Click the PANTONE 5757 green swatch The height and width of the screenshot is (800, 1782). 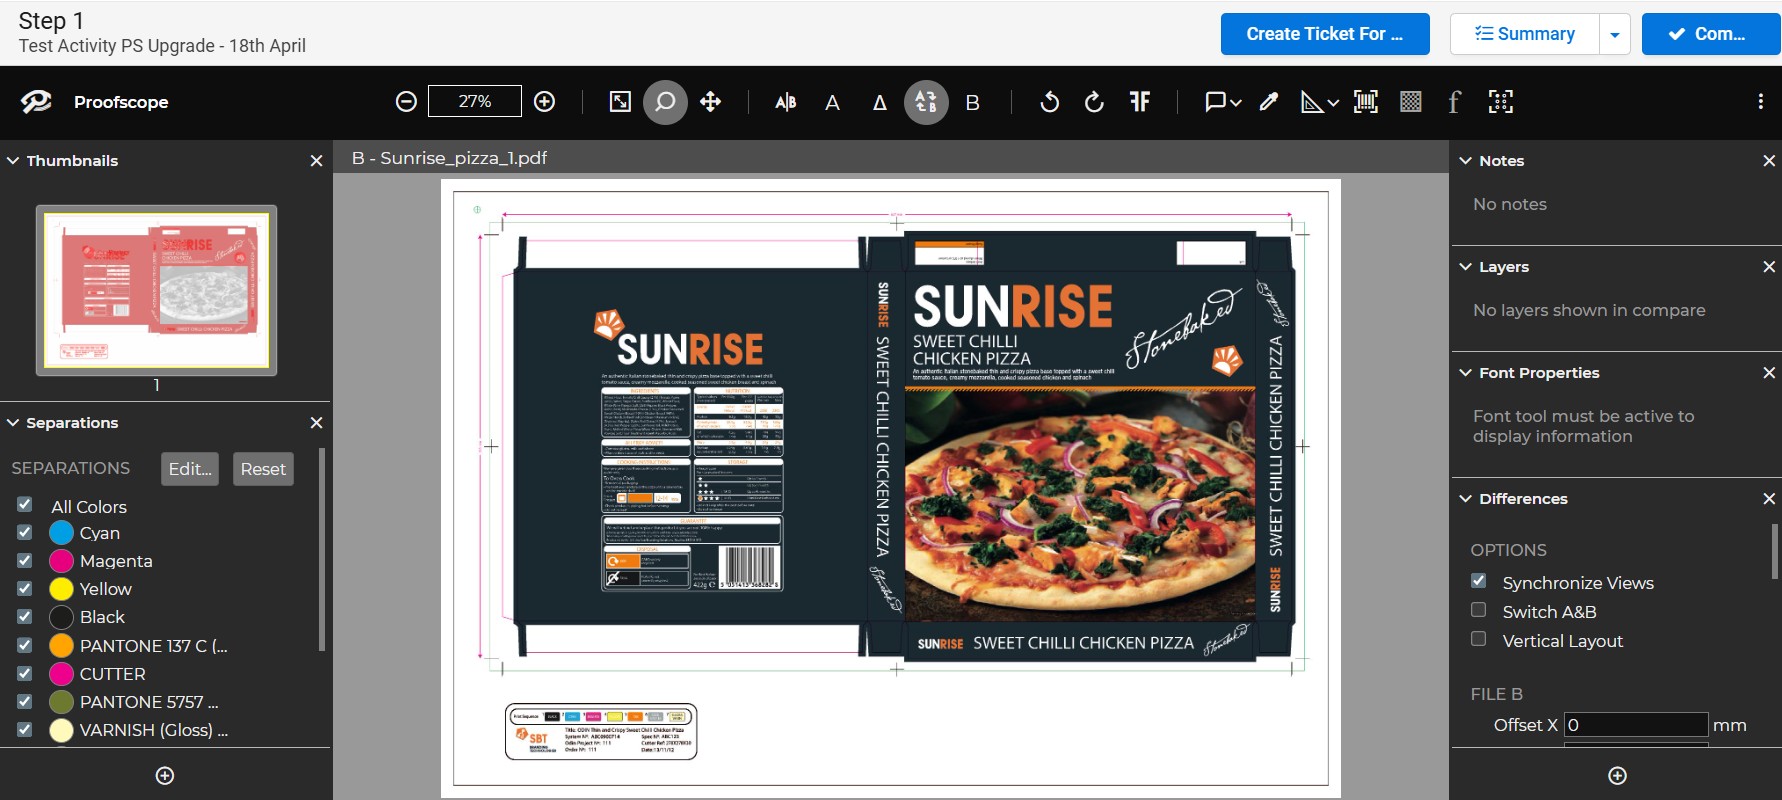[x=62, y=702]
